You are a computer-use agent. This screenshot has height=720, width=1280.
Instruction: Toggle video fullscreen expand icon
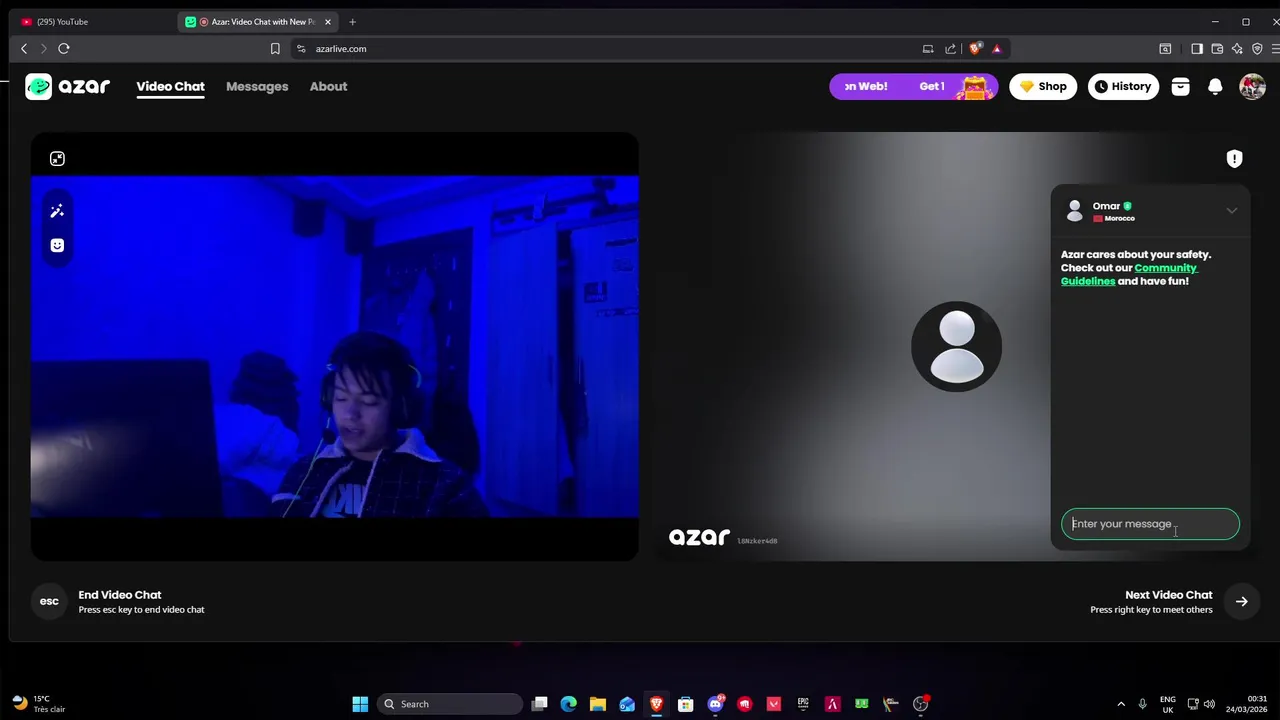coord(57,159)
